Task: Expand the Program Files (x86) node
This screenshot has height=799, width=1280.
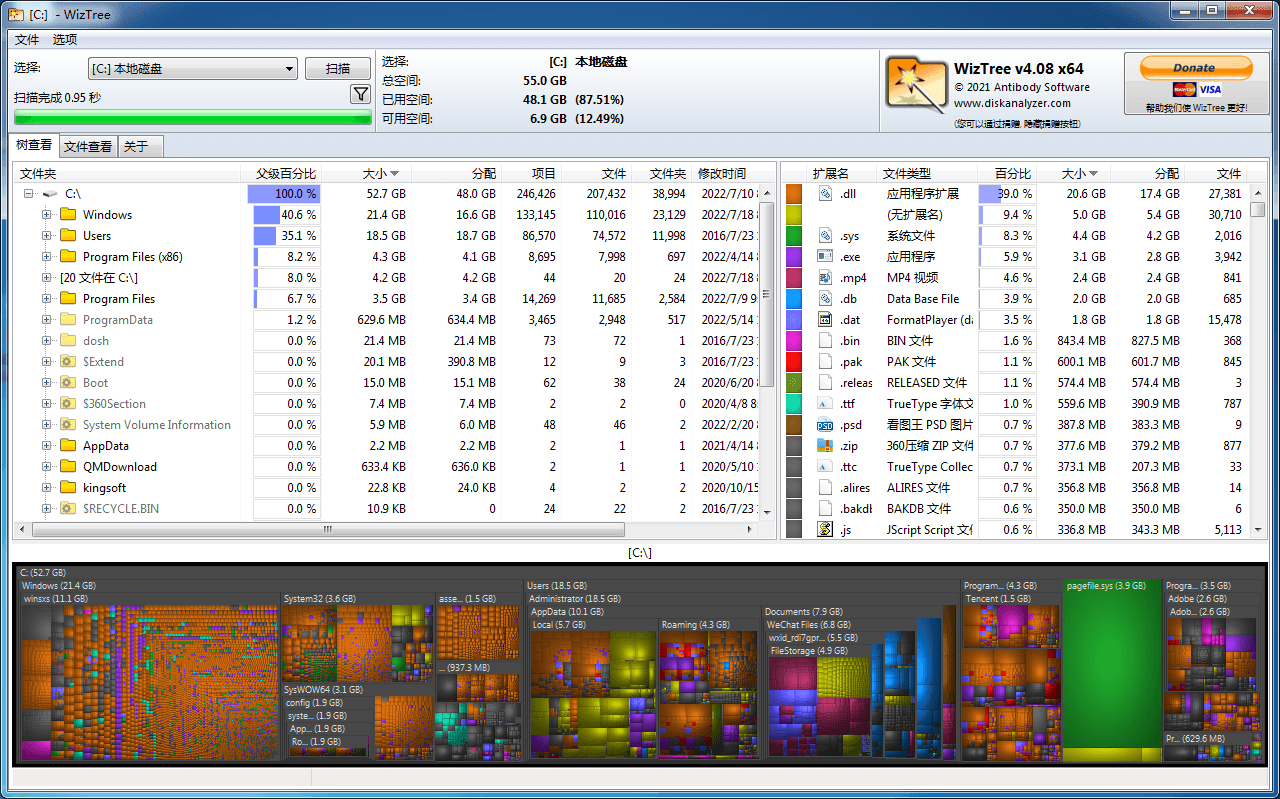Action: click(x=46, y=257)
